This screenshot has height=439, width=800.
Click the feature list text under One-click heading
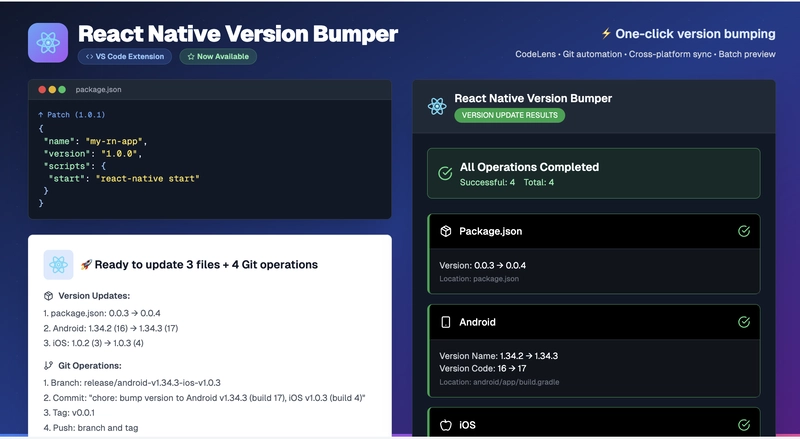(645, 54)
